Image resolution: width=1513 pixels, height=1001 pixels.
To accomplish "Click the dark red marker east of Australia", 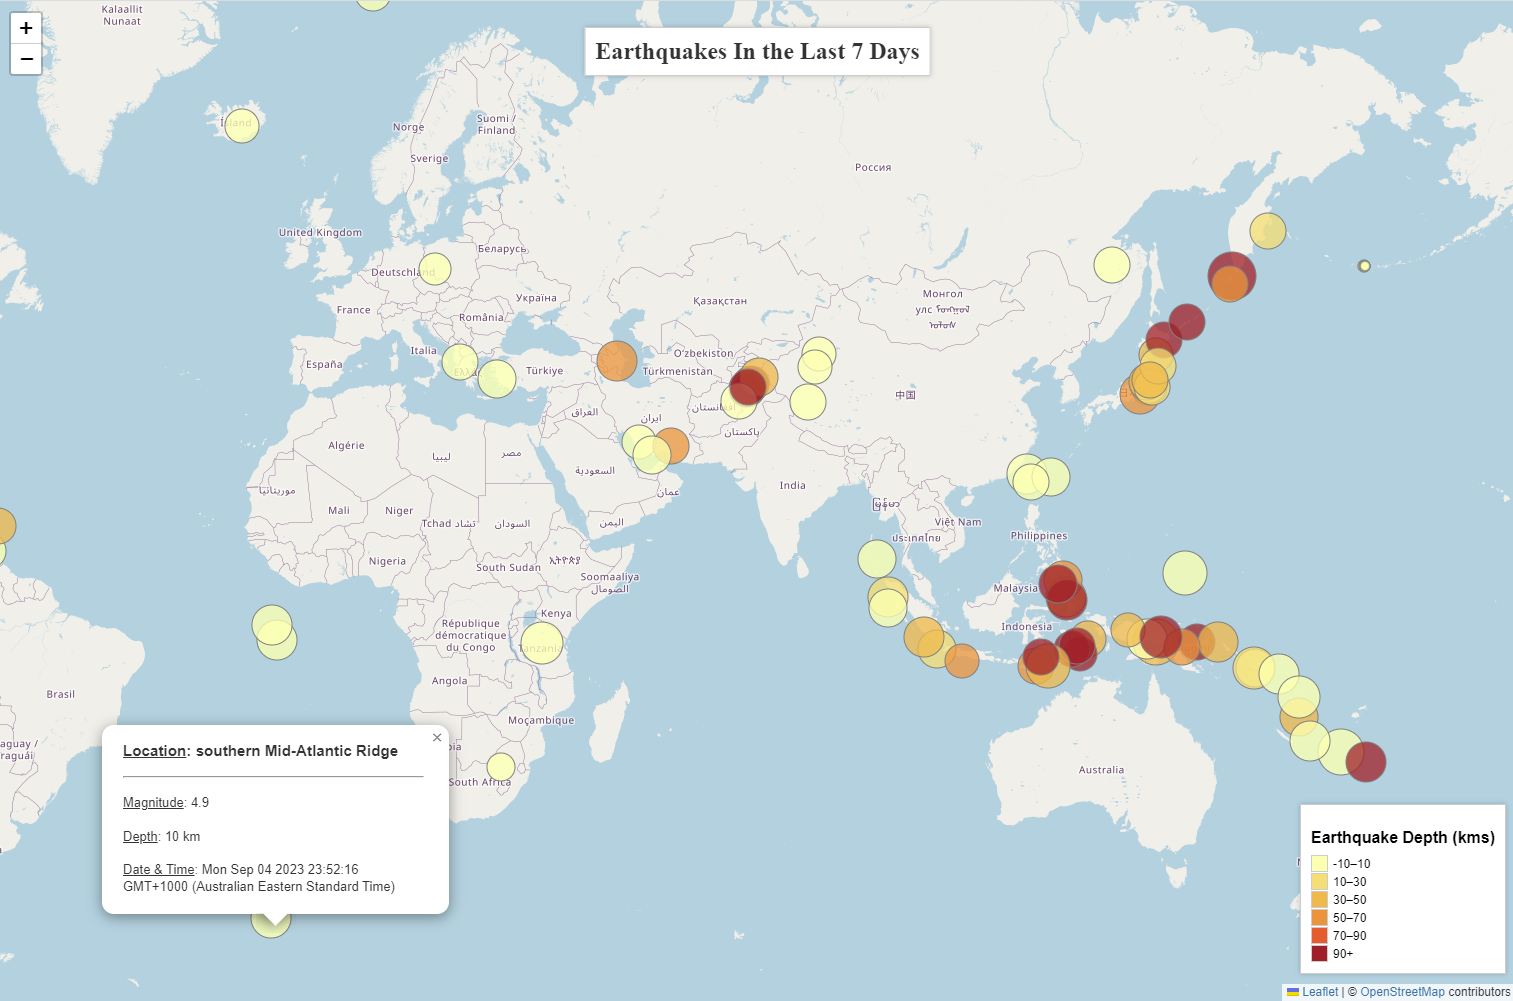I will pyautogui.click(x=1364, y=761).
